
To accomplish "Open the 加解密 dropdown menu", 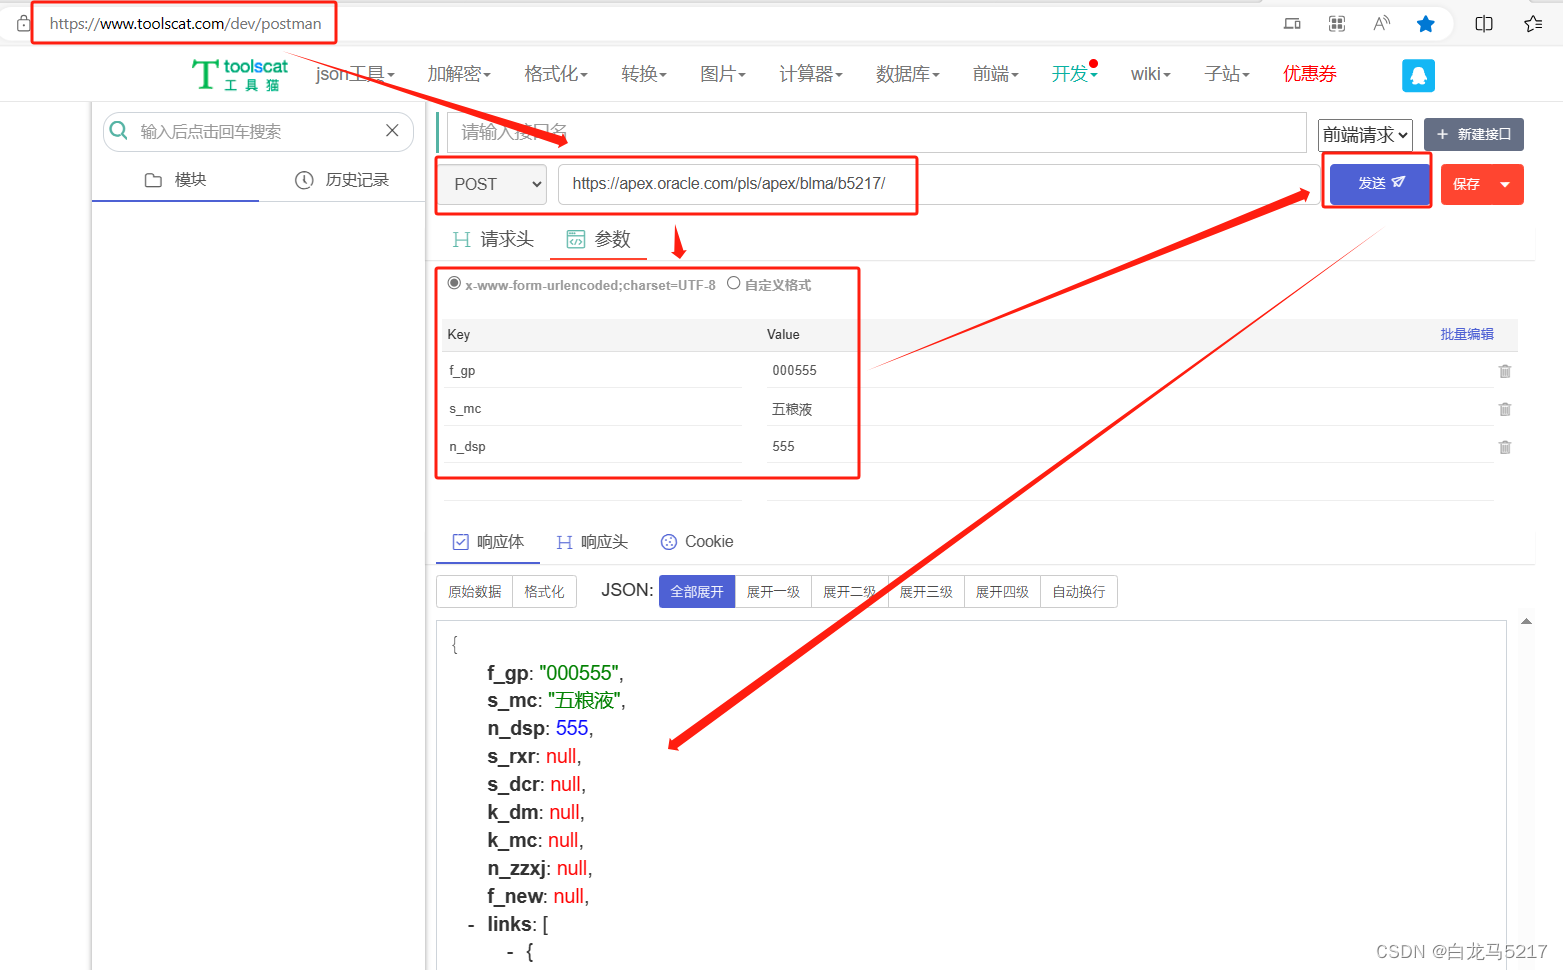I will pos(459,74).
